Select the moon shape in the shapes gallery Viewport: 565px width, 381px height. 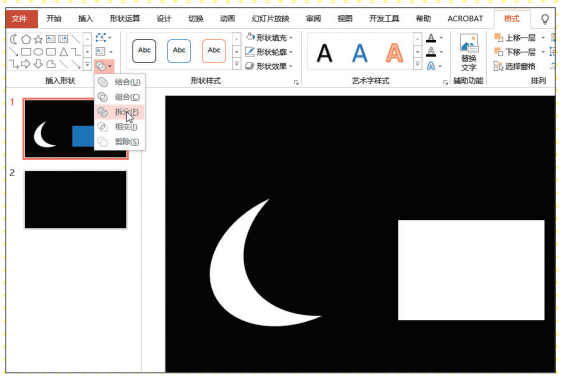coord(14,39)
